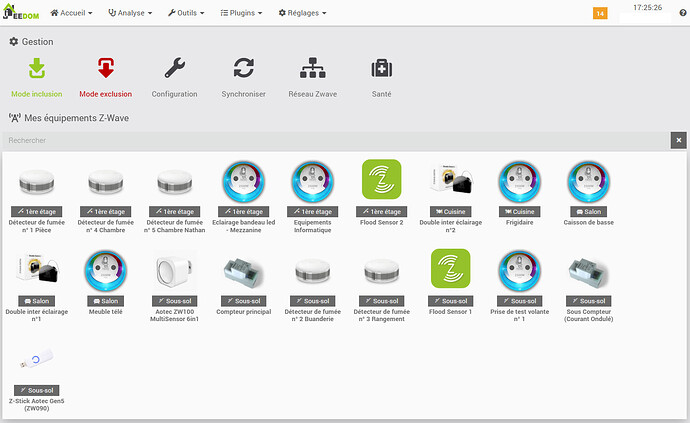Open the Santé medical kit icon
Screen dimensions: 690x423
[382, 68]
